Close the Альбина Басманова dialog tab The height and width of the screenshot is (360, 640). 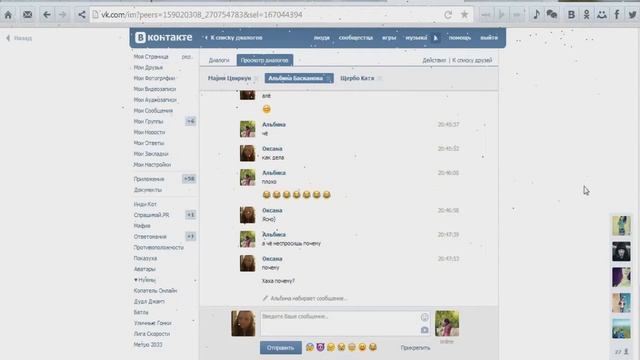point(328,78)
